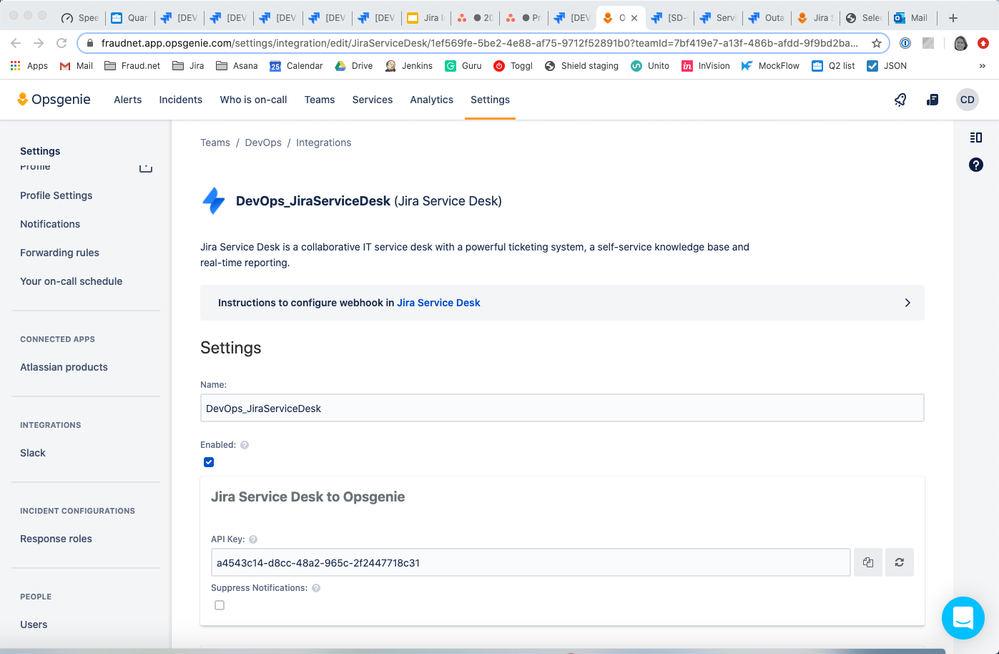Open Profile Settings in the sidebar
The width and height of the screenshot is (999, 654).
56,196
